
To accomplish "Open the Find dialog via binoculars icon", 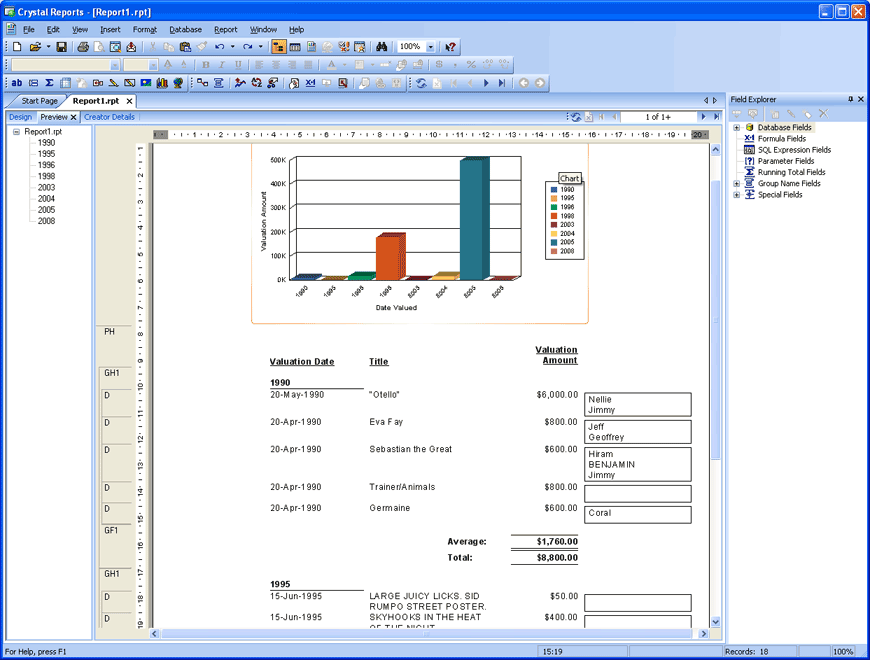I will [384, 46].
